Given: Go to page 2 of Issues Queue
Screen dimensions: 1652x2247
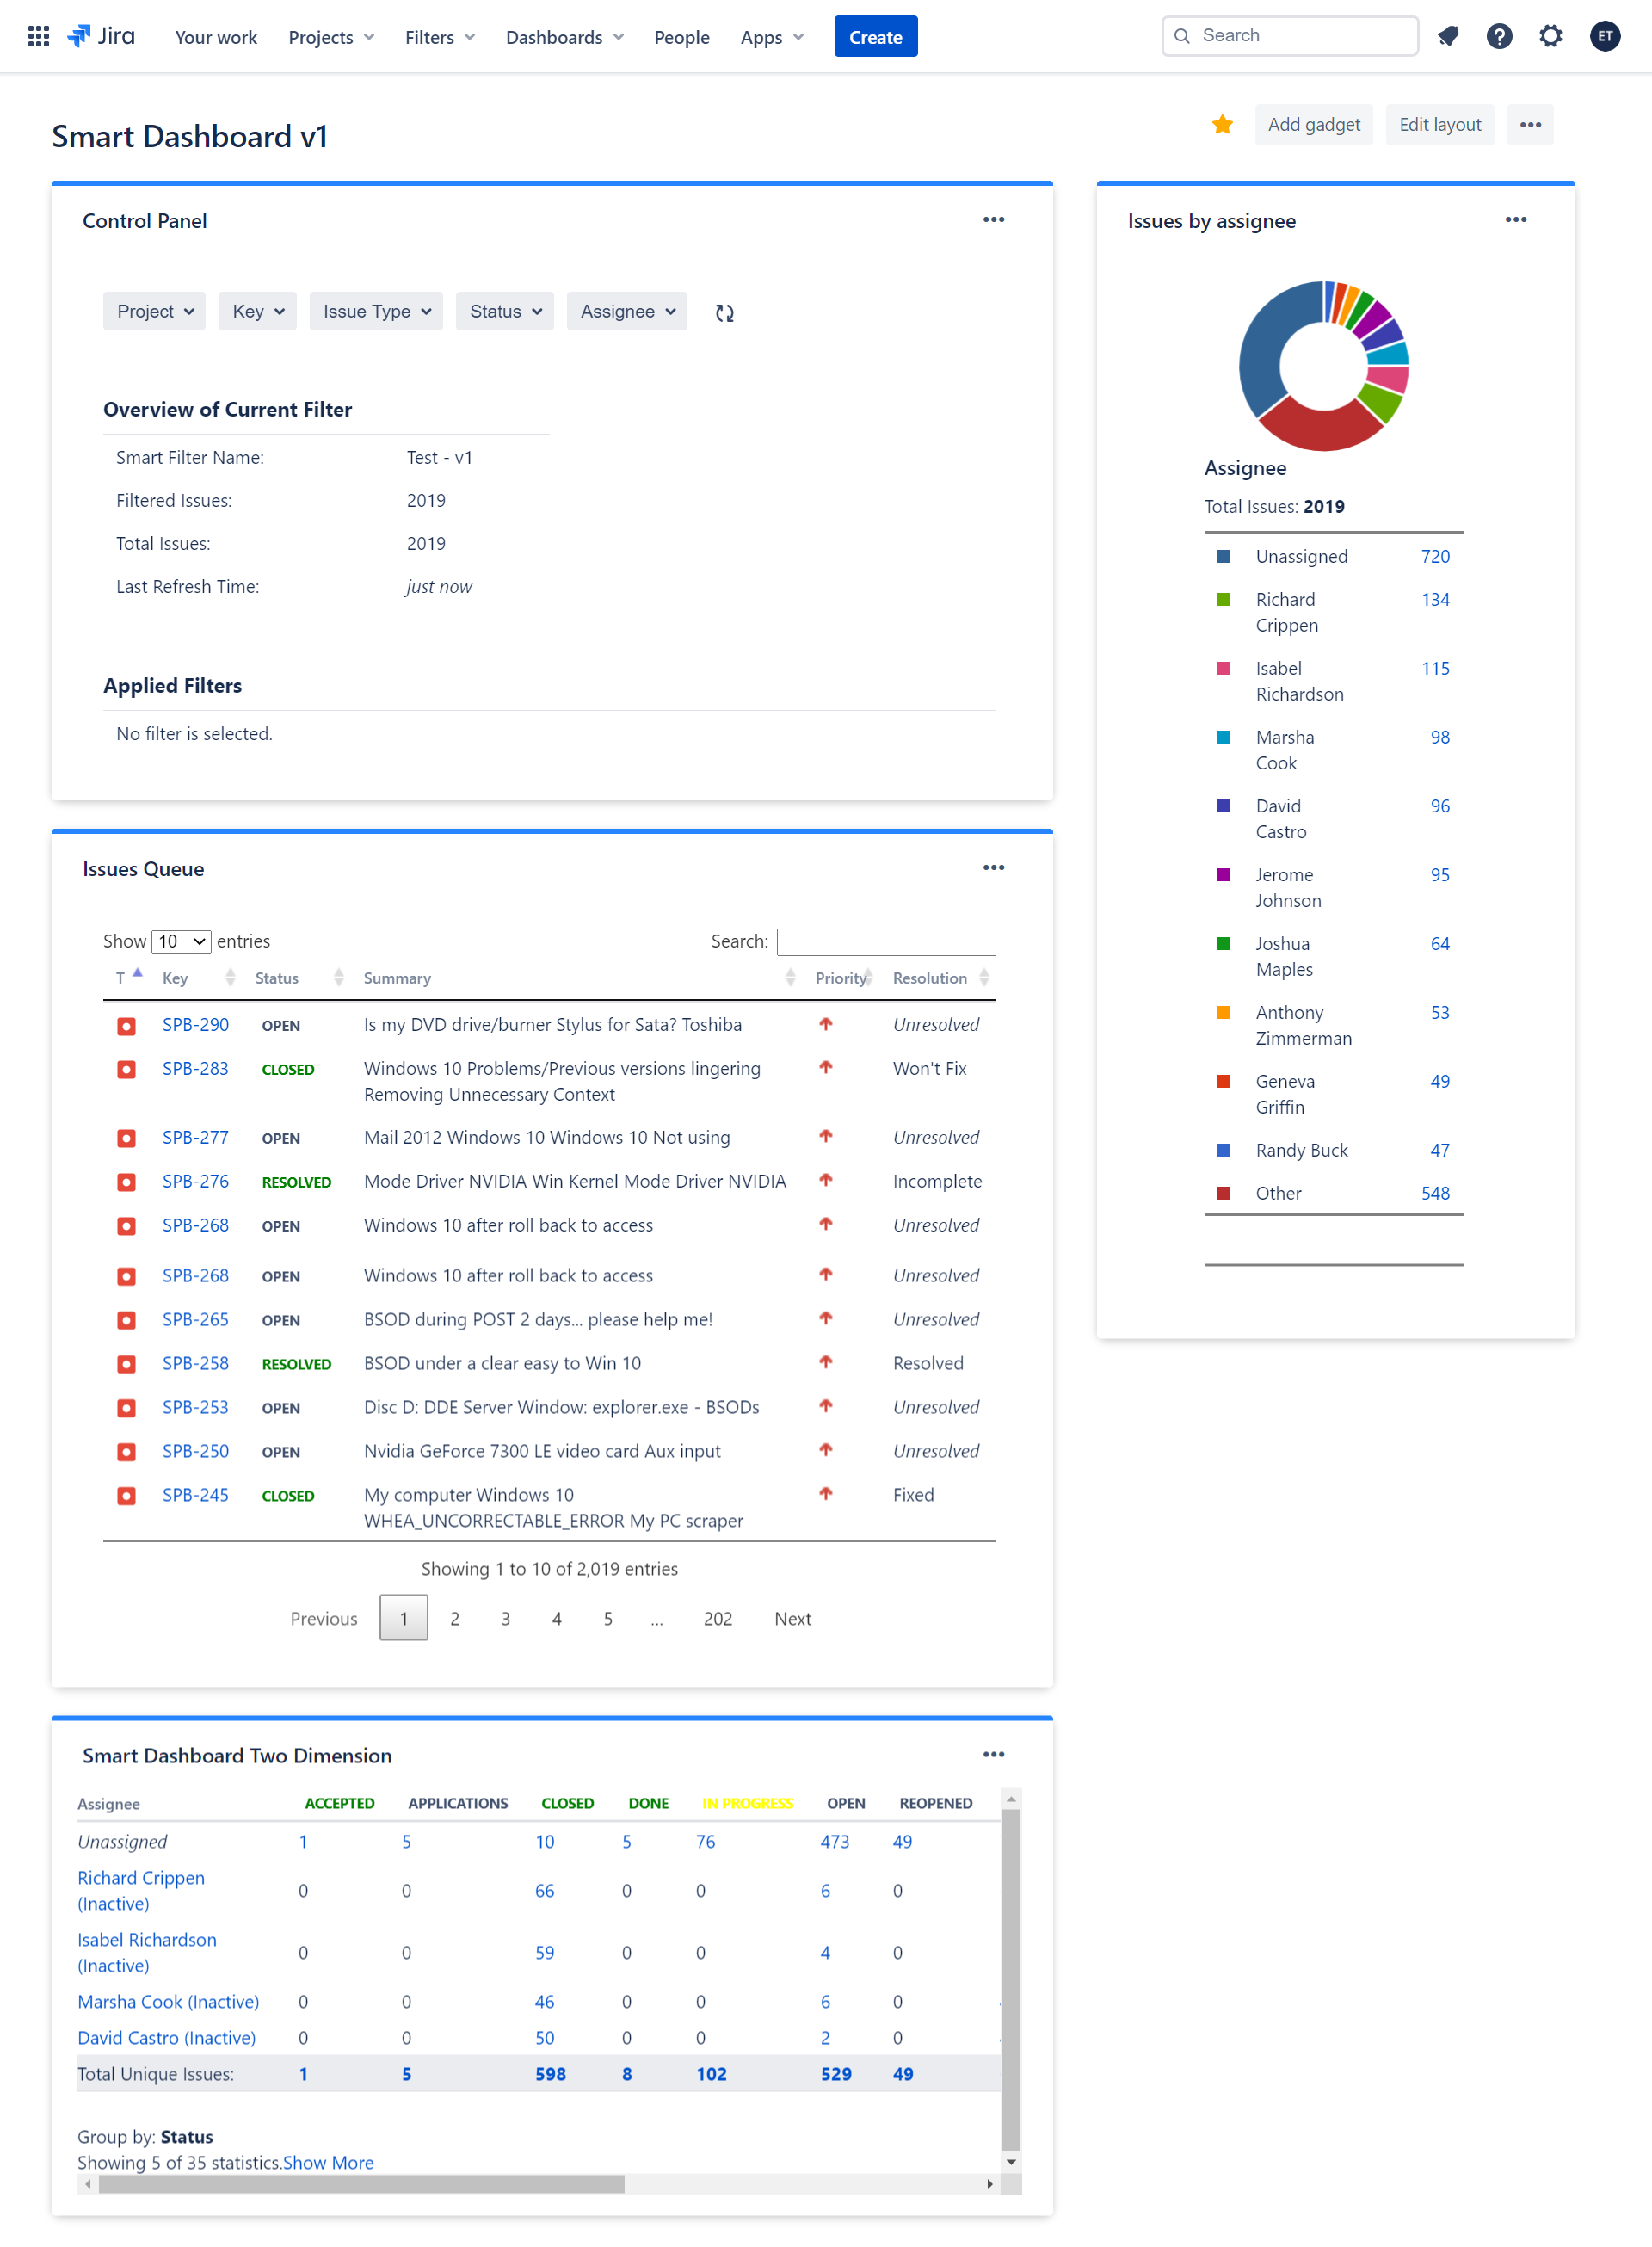Looking at the screenshot, I should (454, 1618).
